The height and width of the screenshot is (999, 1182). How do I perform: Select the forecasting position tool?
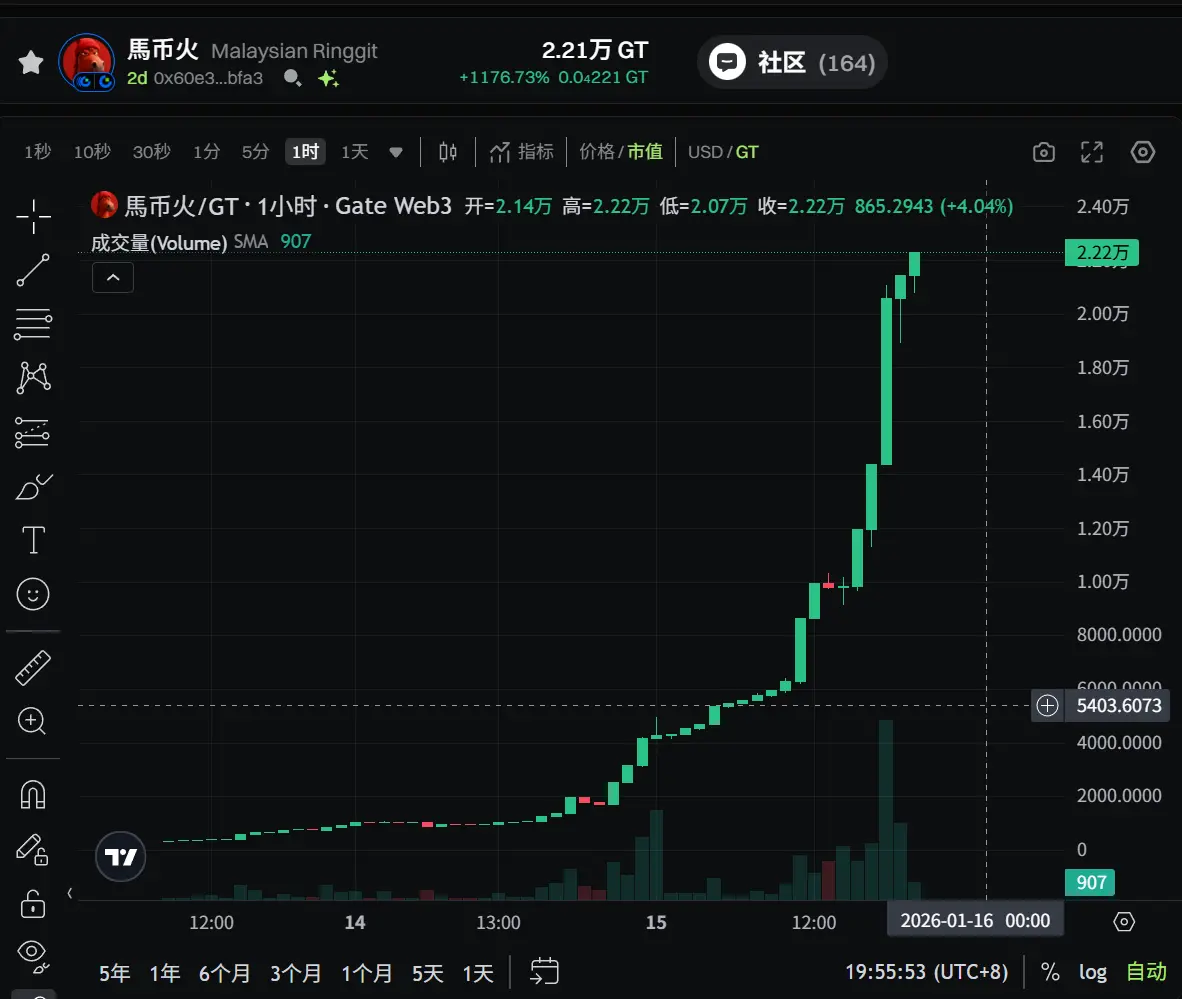click(x=32, y=433)
